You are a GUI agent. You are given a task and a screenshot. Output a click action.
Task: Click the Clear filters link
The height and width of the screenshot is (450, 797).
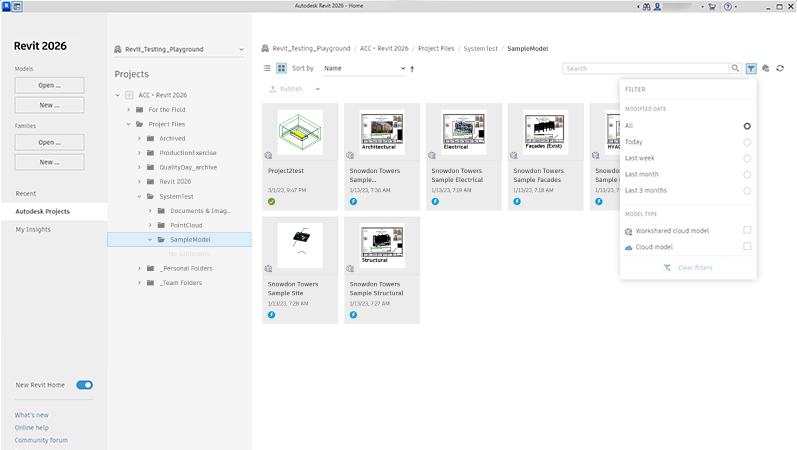tap(695, 267)
